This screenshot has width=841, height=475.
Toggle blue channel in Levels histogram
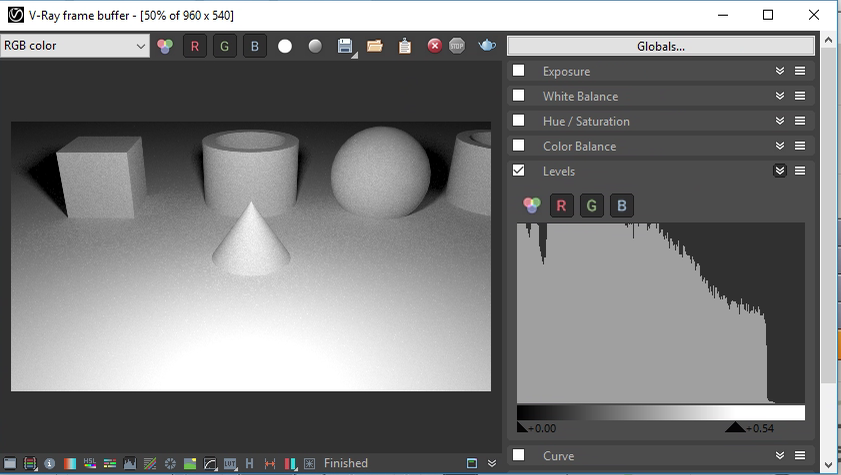[622, 205]
